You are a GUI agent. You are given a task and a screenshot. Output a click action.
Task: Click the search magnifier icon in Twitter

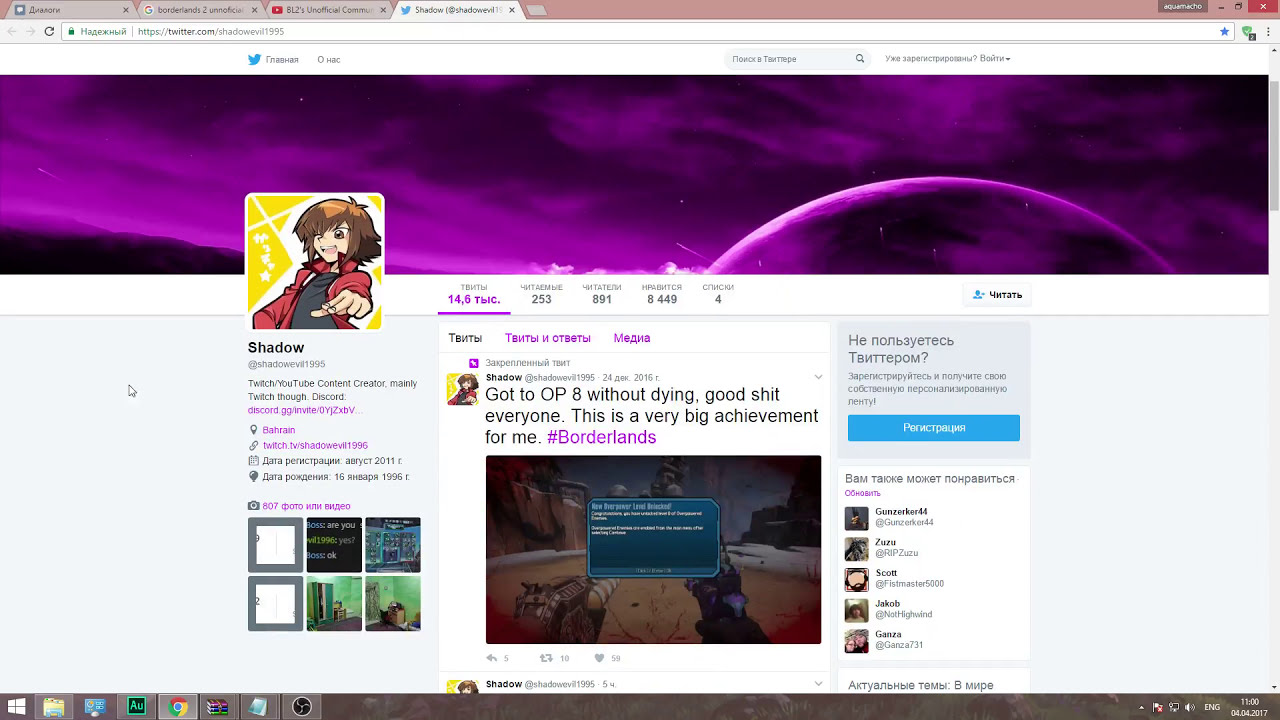(x=859, y=59)
